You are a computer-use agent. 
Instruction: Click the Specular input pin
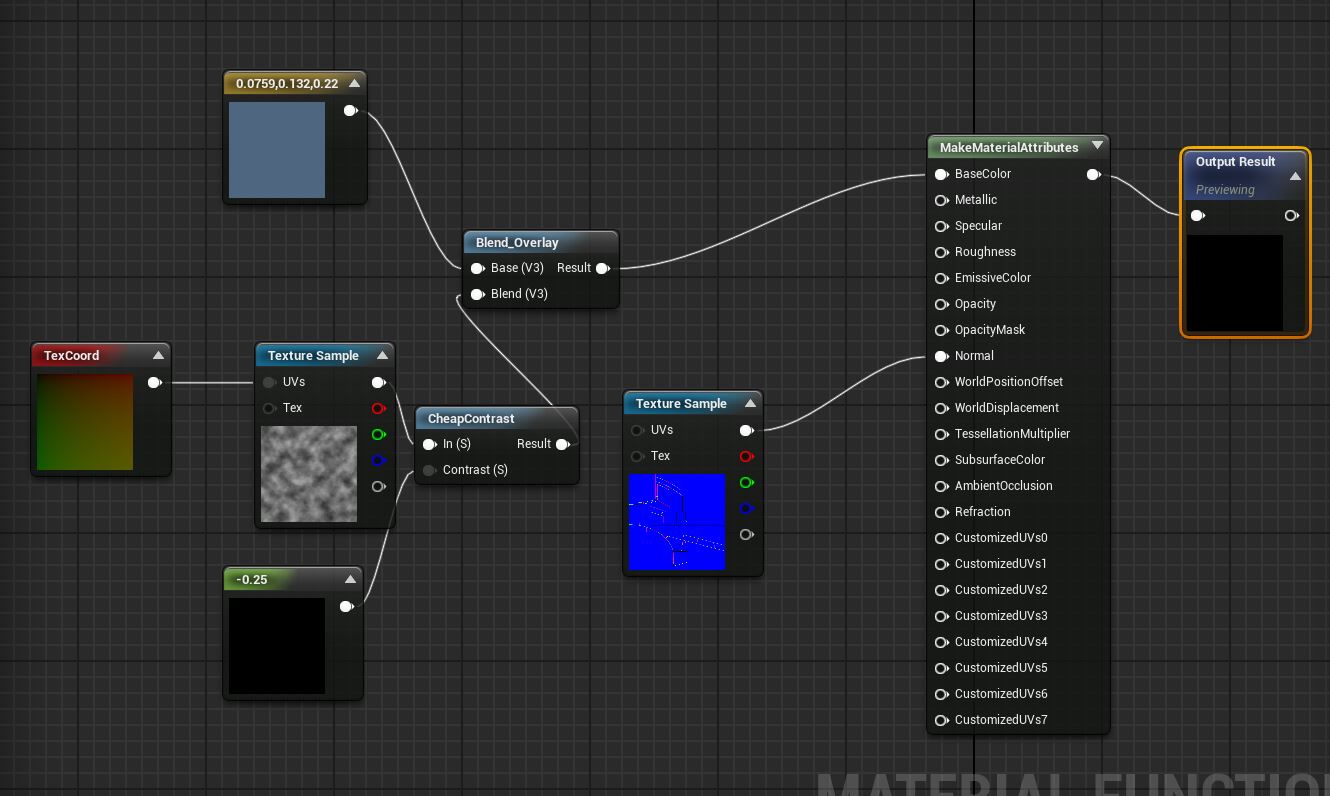tap(941, 226)
